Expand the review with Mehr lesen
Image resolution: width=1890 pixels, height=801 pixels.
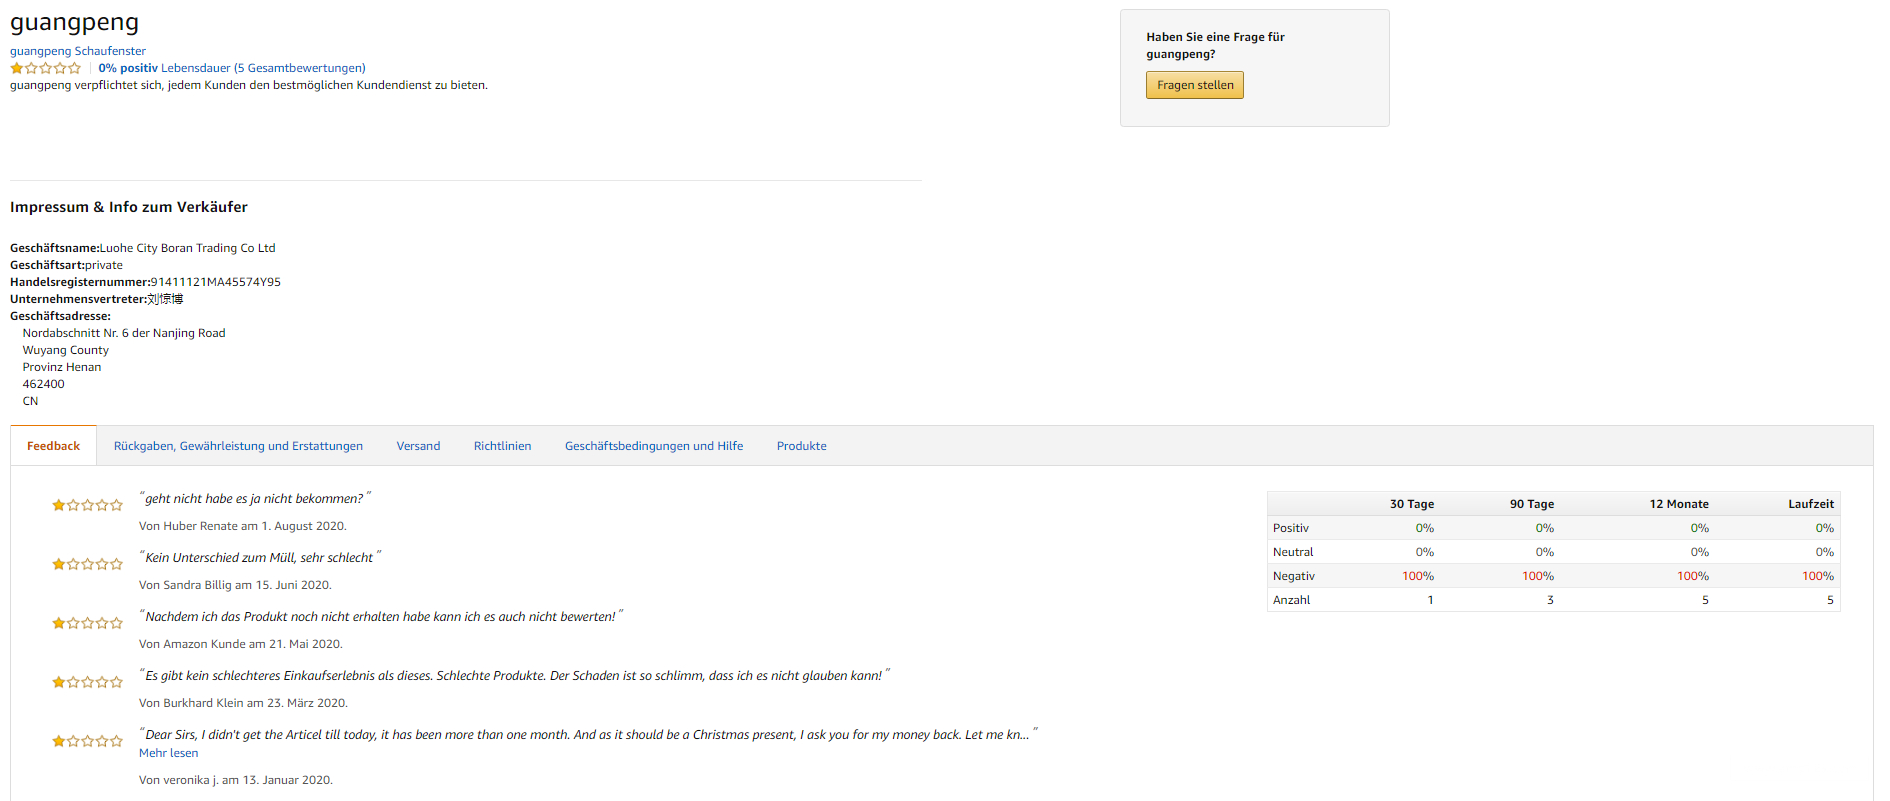[x=168, y=753]
